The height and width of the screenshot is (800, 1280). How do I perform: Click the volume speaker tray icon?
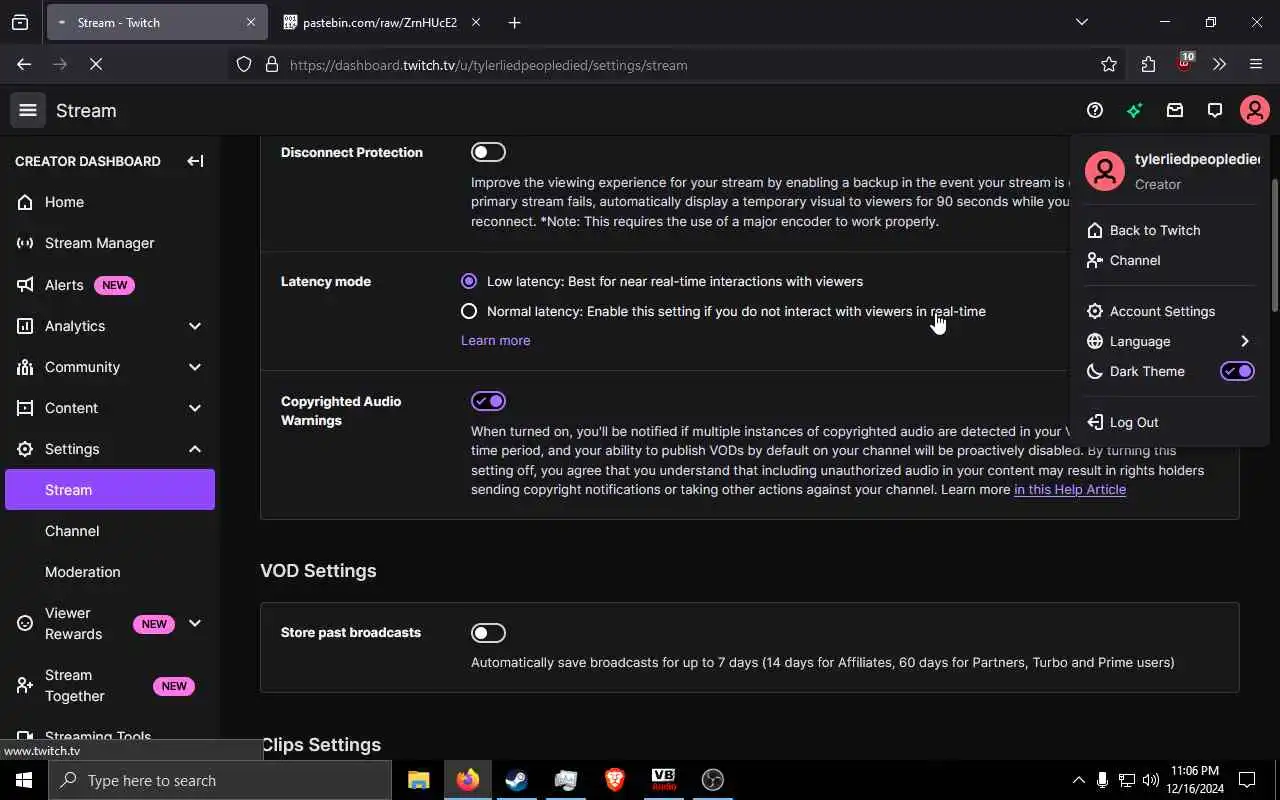1151,780
